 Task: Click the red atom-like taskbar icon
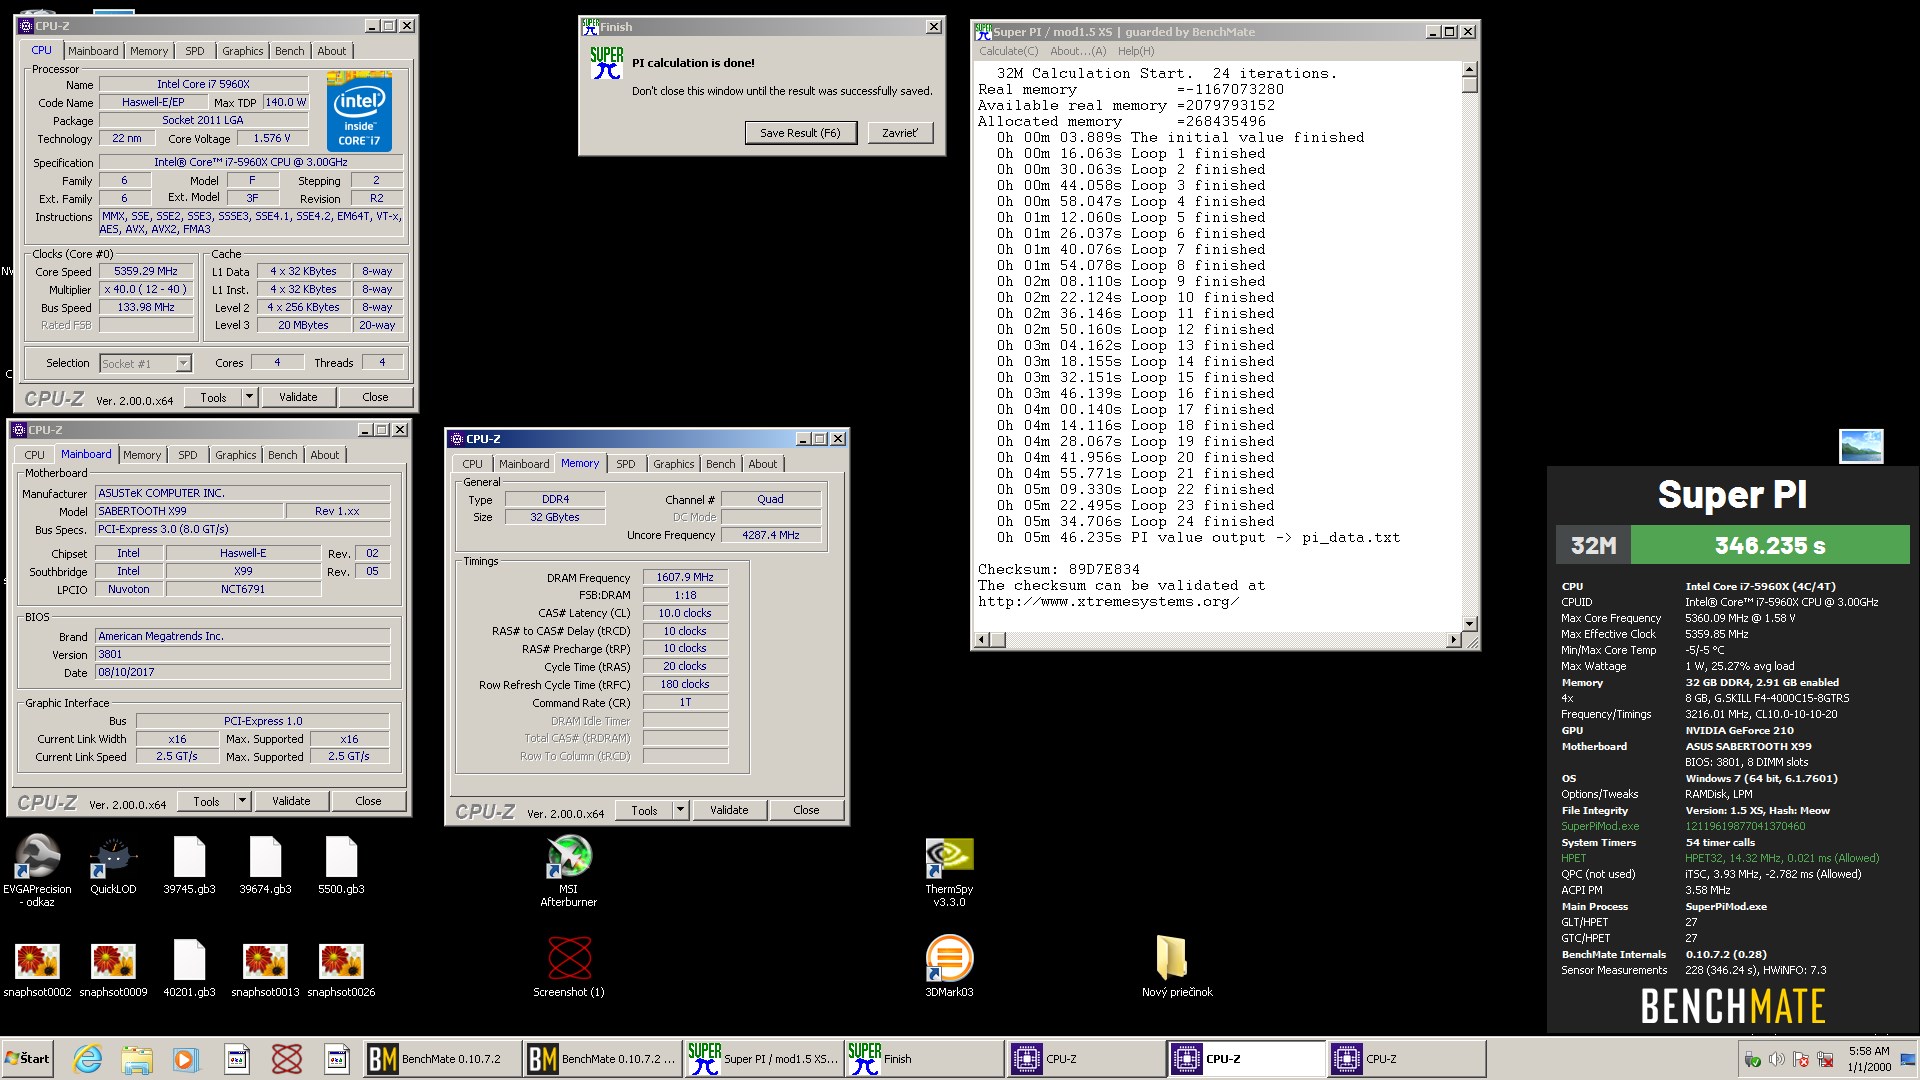(x=287, y=1058)
